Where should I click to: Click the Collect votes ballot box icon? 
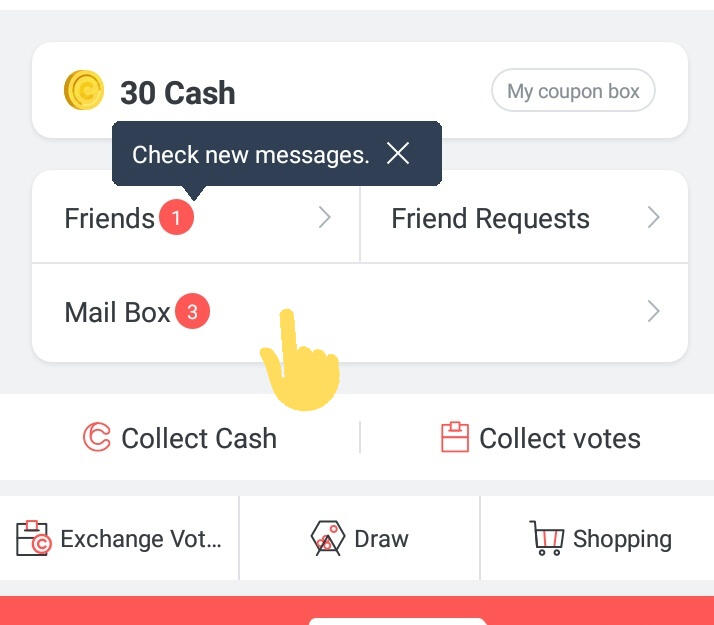[x=454, y=437]
